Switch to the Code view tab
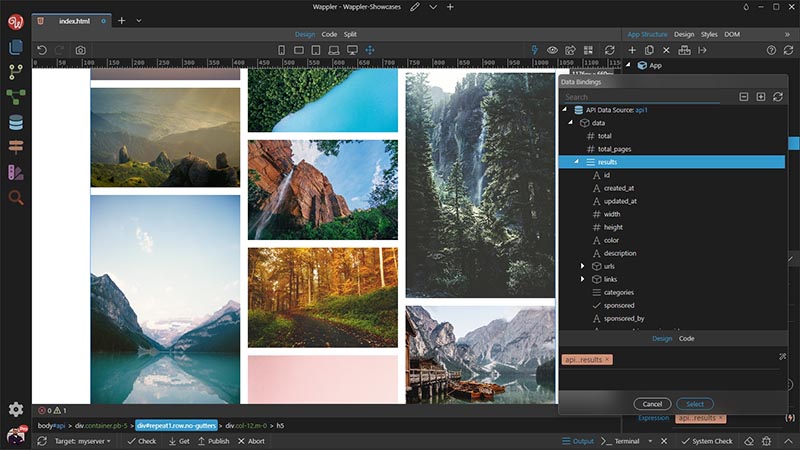Screen dimensions: 800x450 coord(329,34)
